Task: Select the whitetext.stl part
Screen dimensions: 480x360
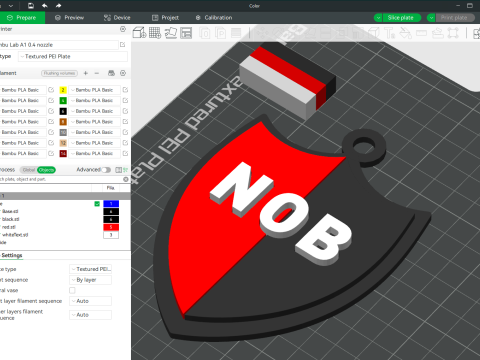Action: pyautogui.click(x=15, y=235)
